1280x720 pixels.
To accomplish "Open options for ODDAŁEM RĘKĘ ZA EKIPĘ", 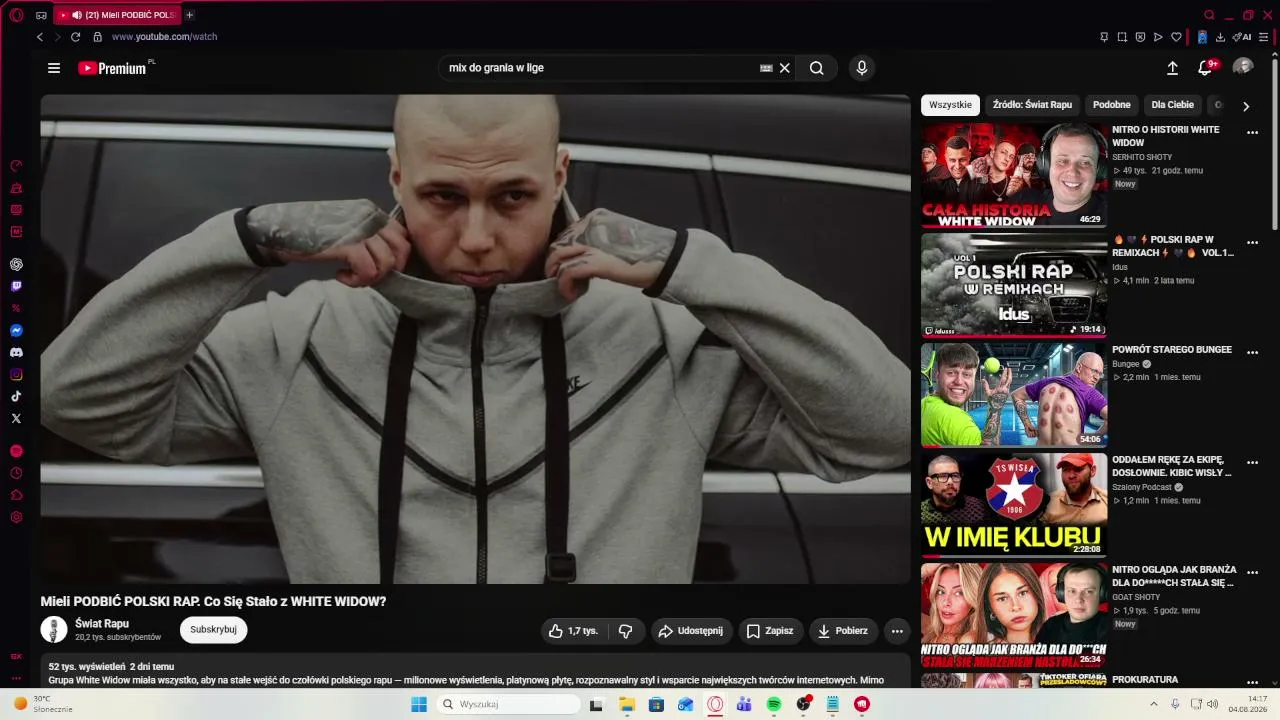I will (1252, 463).
